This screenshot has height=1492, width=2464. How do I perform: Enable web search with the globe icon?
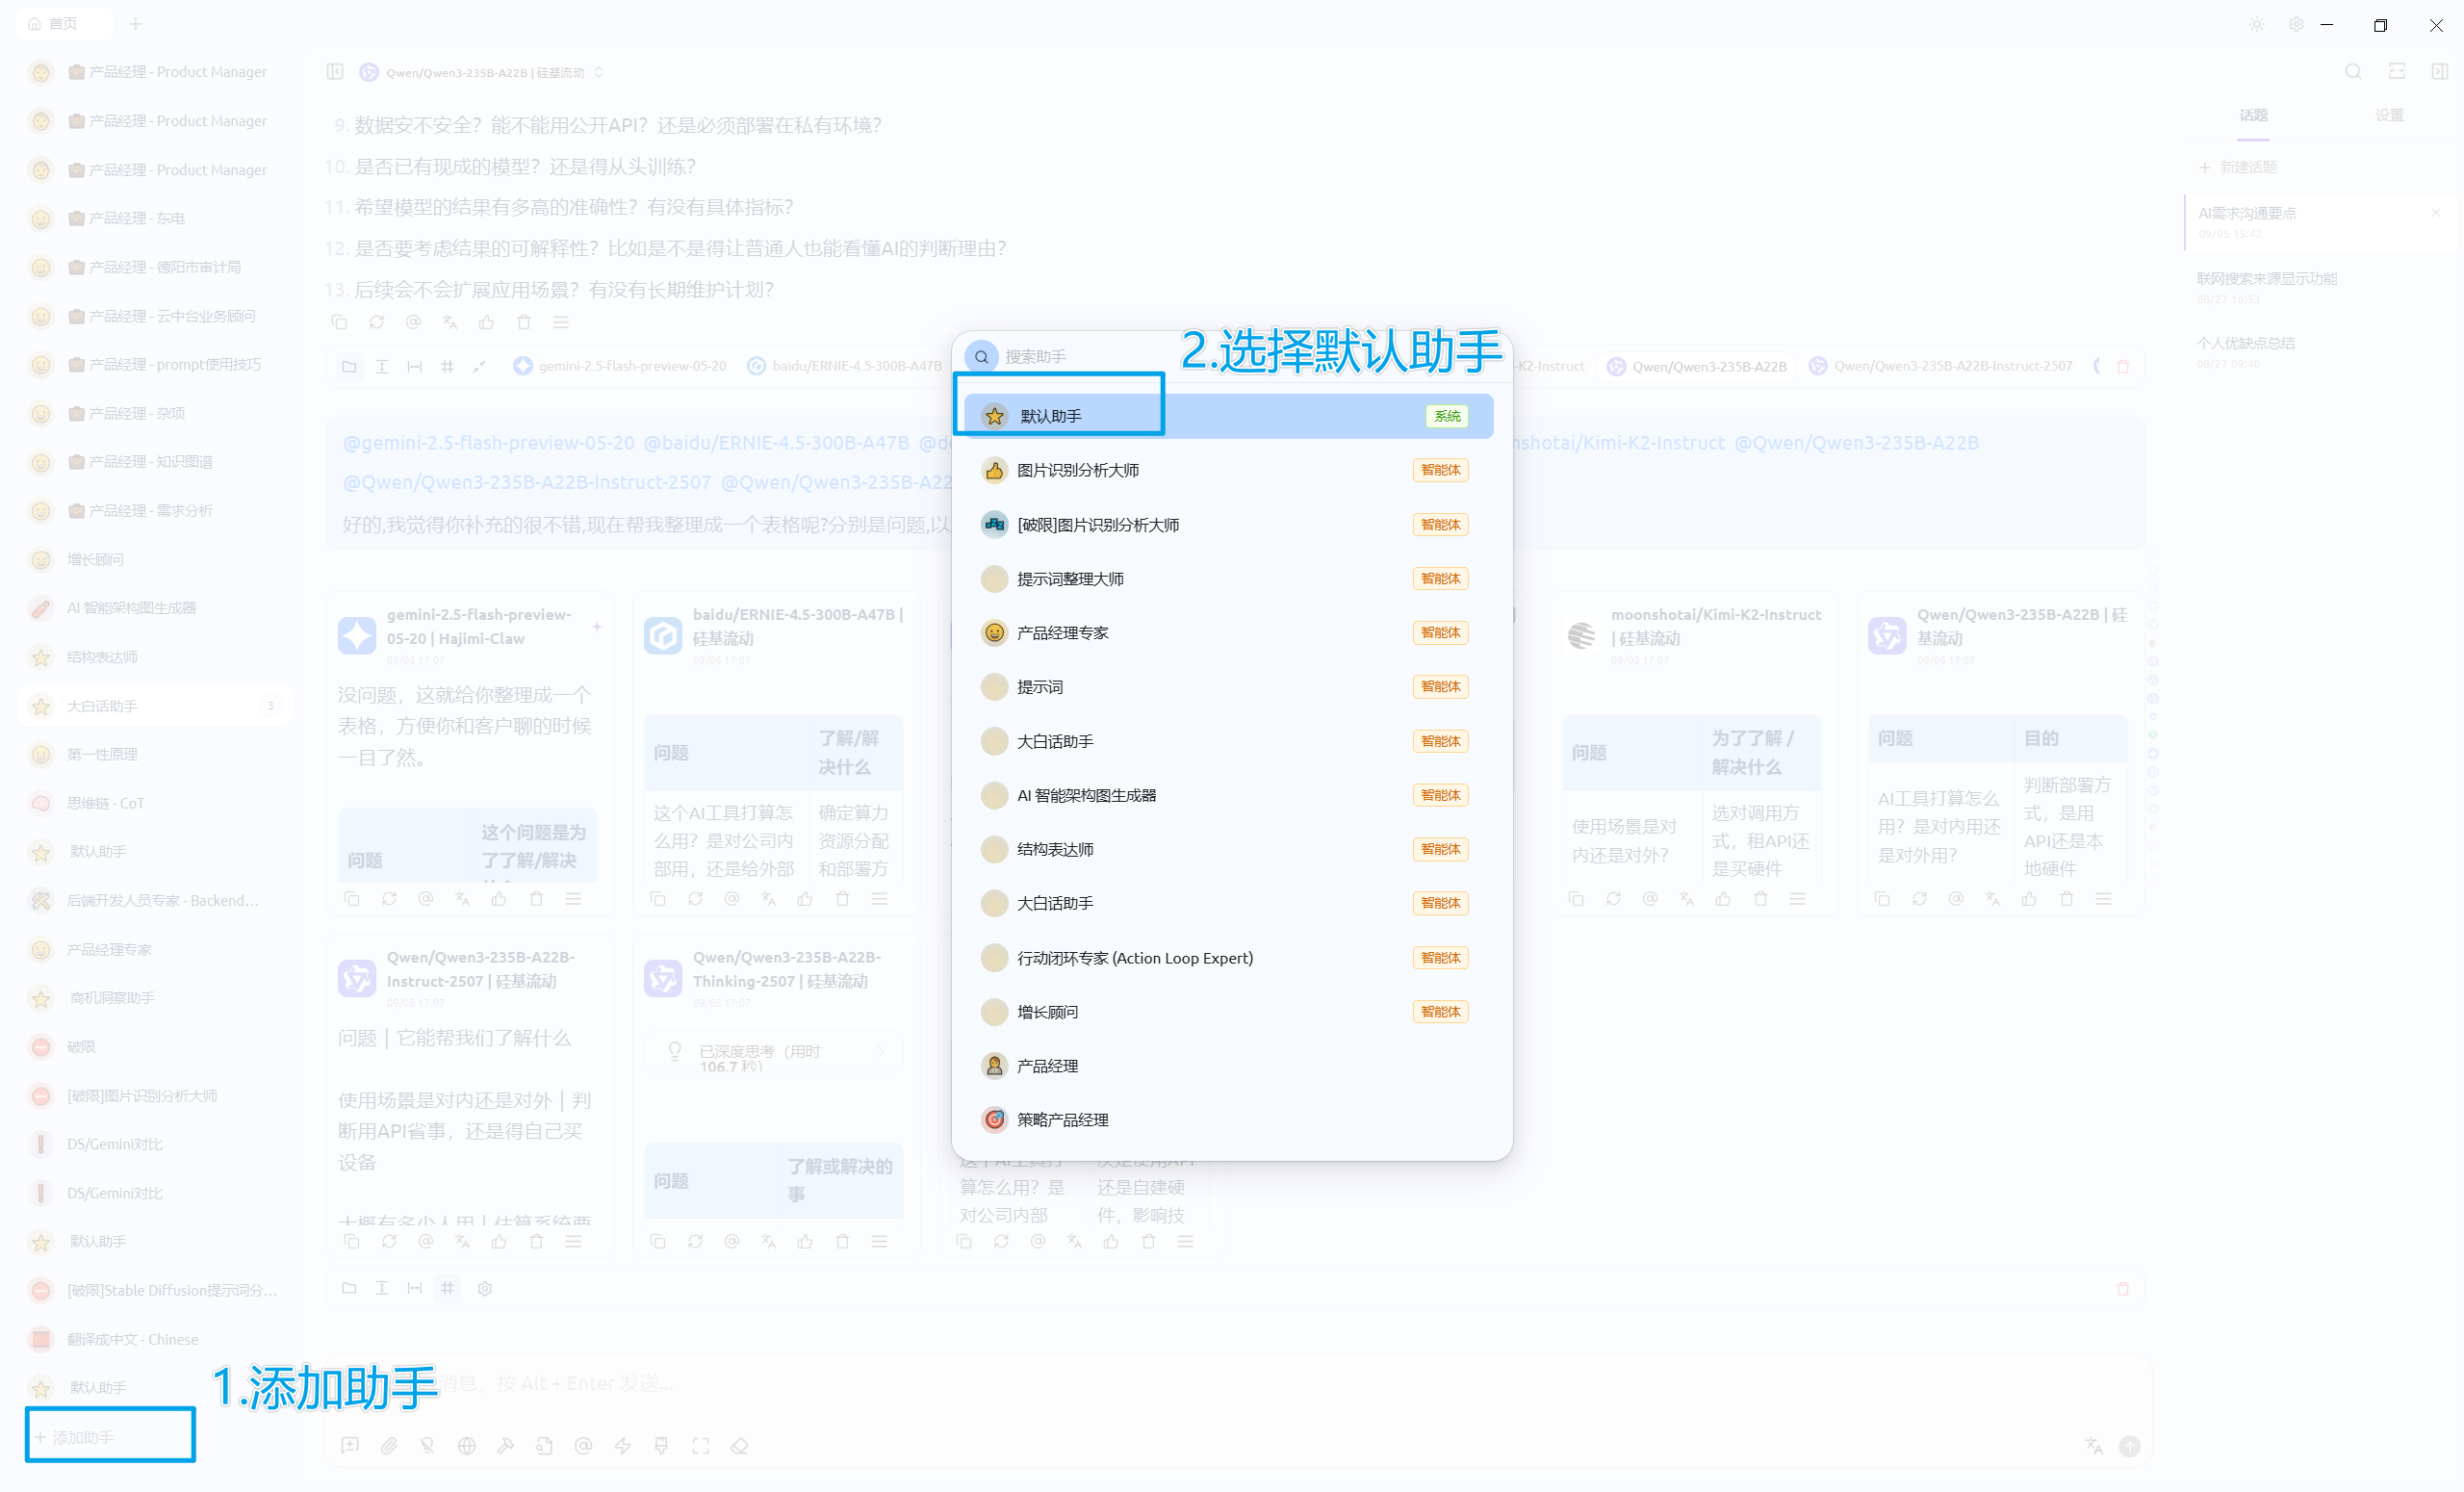pyautogui.click(x=467, y=1446)
